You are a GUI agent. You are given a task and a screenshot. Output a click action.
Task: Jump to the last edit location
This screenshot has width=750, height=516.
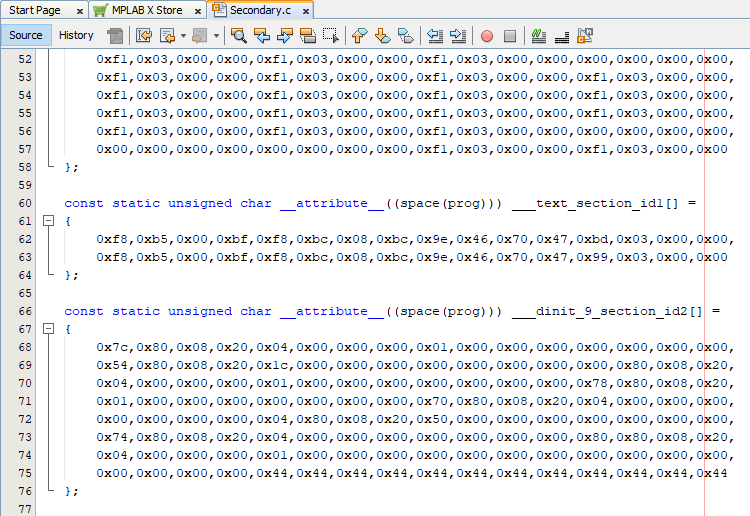[x=144, y=35]
